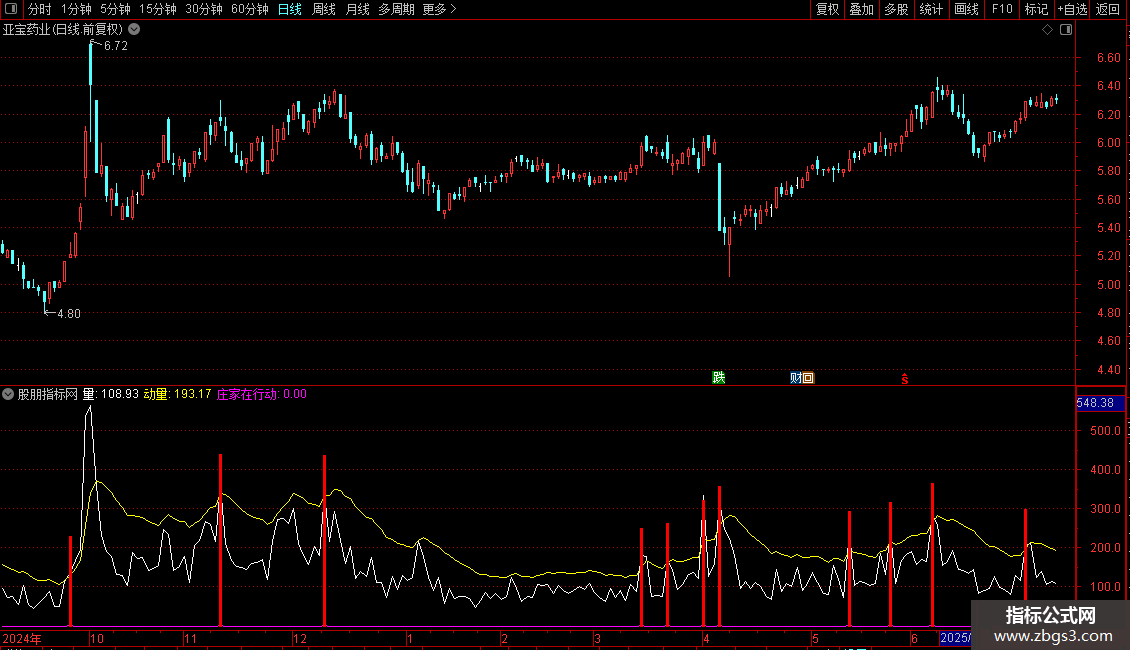Click the 返回 back button
This screenshot has width=1130, height=650.
[x=1108, y=9]
